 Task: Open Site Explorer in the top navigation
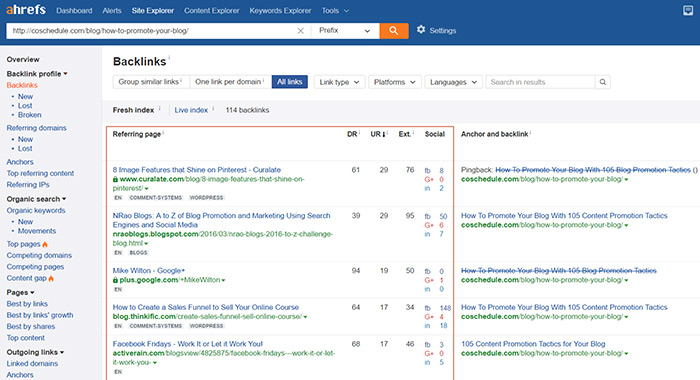tap(153, 10)
